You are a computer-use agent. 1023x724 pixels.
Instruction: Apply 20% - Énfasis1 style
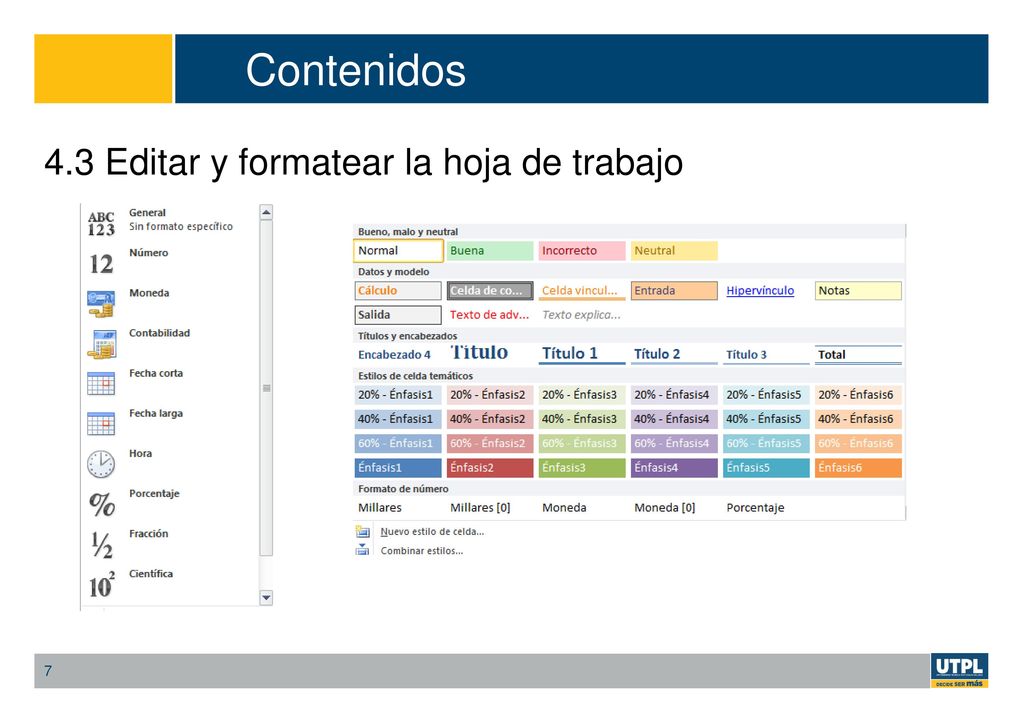tap(398, 395)
